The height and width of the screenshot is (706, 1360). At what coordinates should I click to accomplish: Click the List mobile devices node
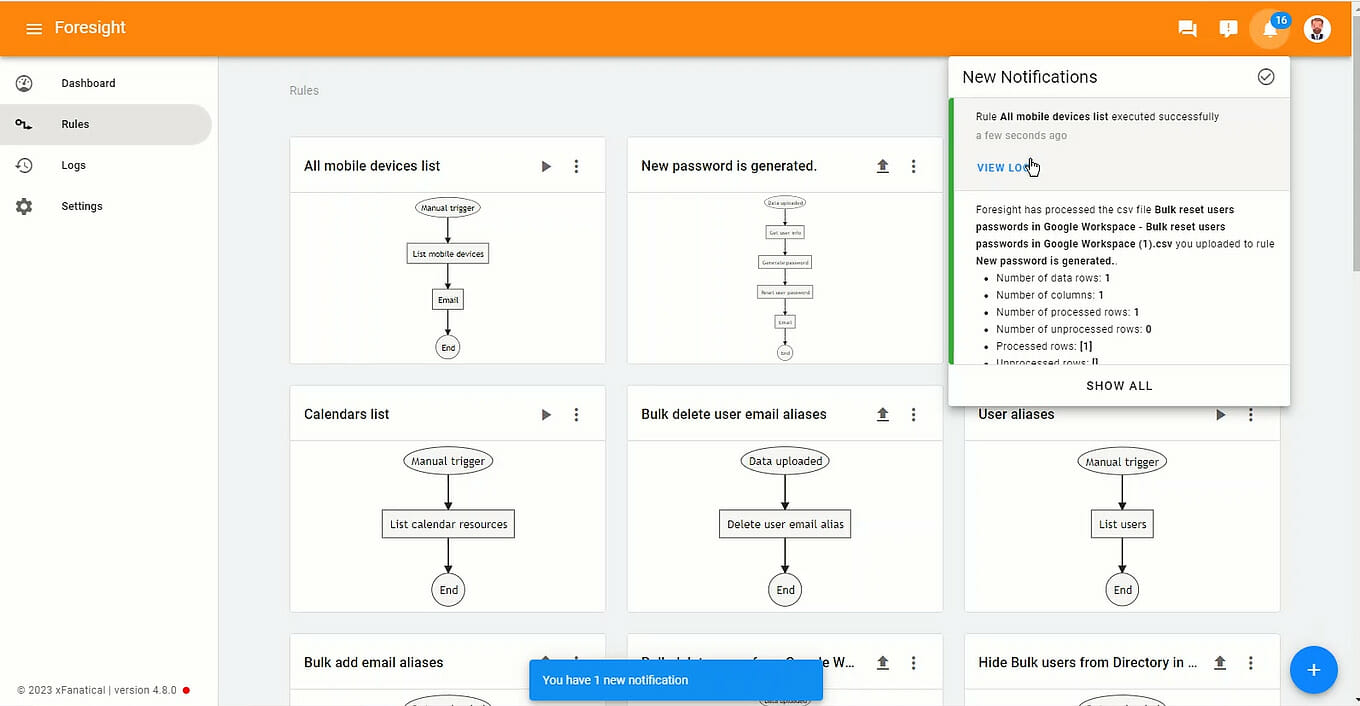(448, 254)
